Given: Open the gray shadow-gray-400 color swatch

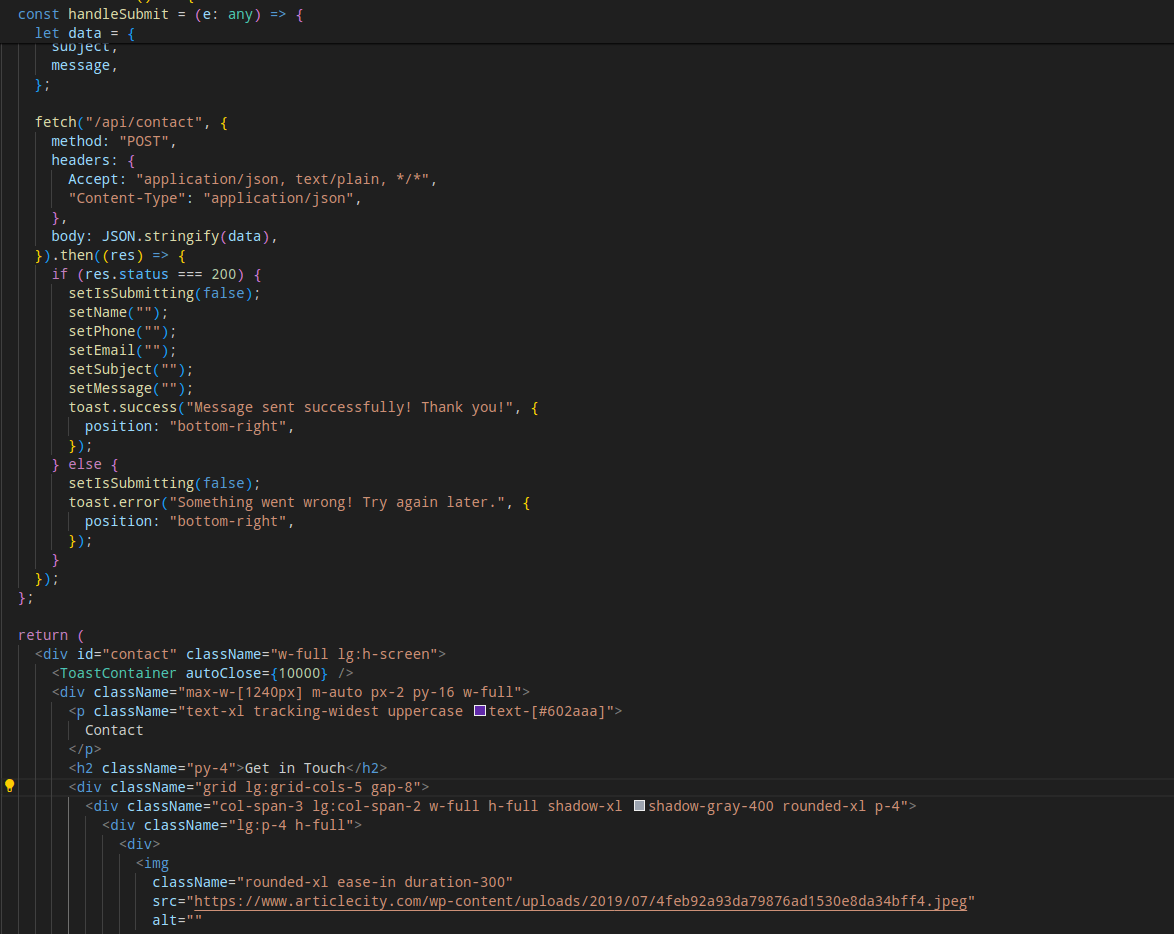Looking at the screenshot, I should click(x=640, y=806).
